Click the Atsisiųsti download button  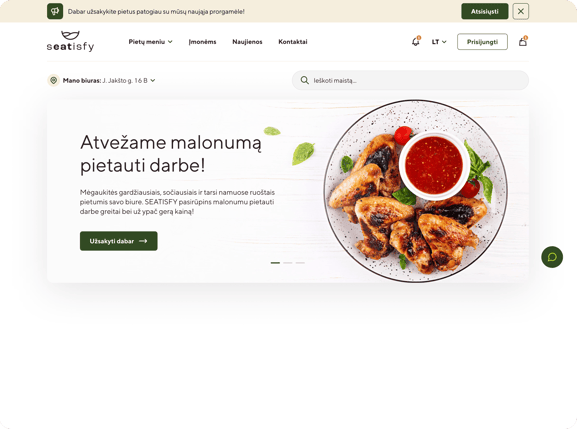point(485,11)
